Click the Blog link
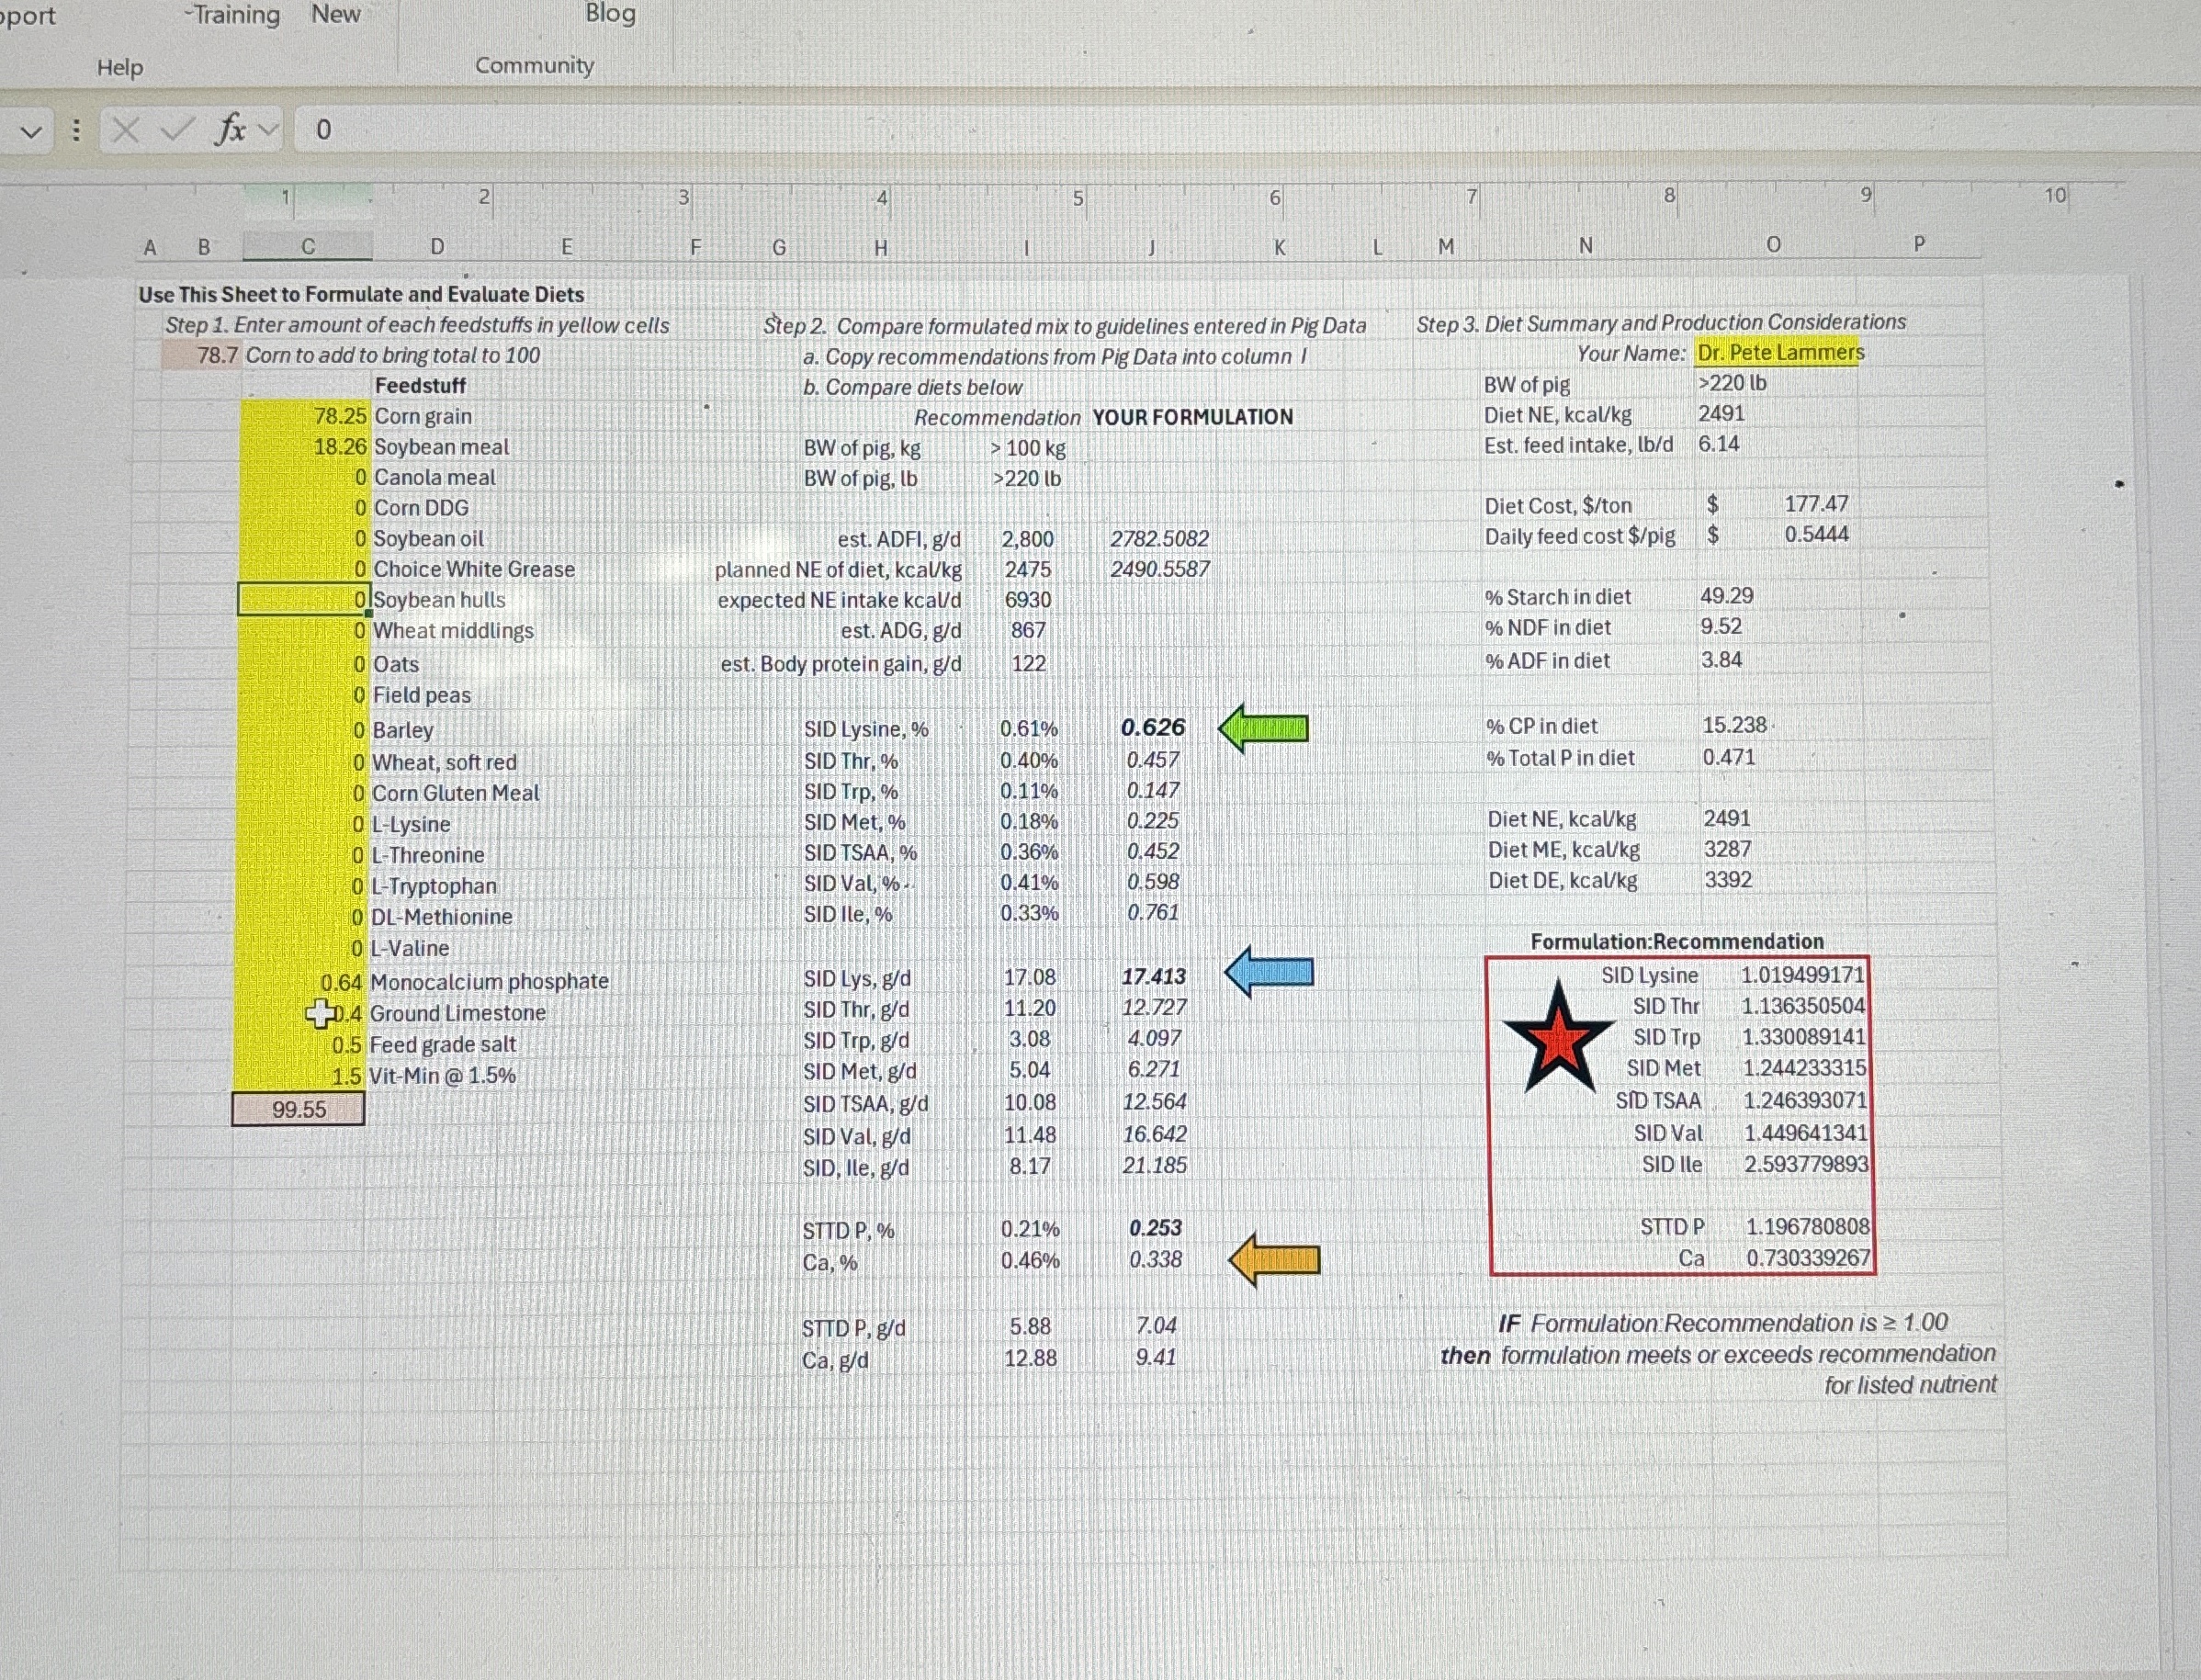This screenshot has height=1680, width=2201. [610, 13]
